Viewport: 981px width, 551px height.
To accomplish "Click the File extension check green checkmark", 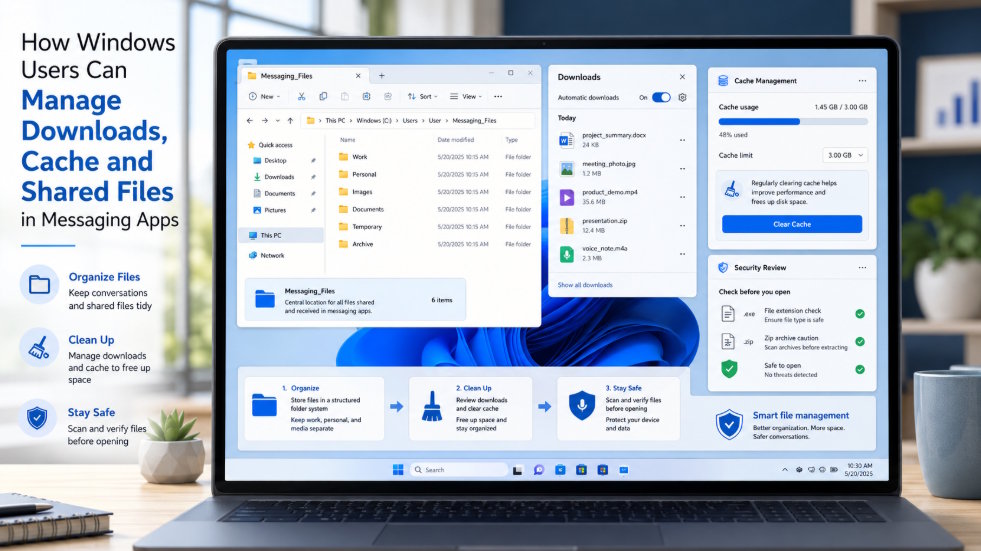I will 860,314.
